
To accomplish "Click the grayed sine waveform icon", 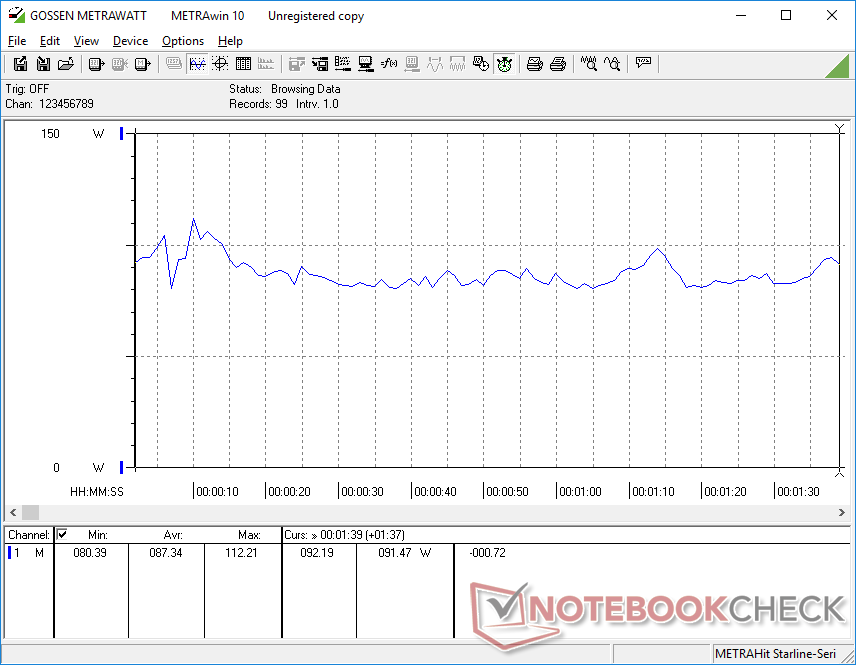I will (435, 64).
